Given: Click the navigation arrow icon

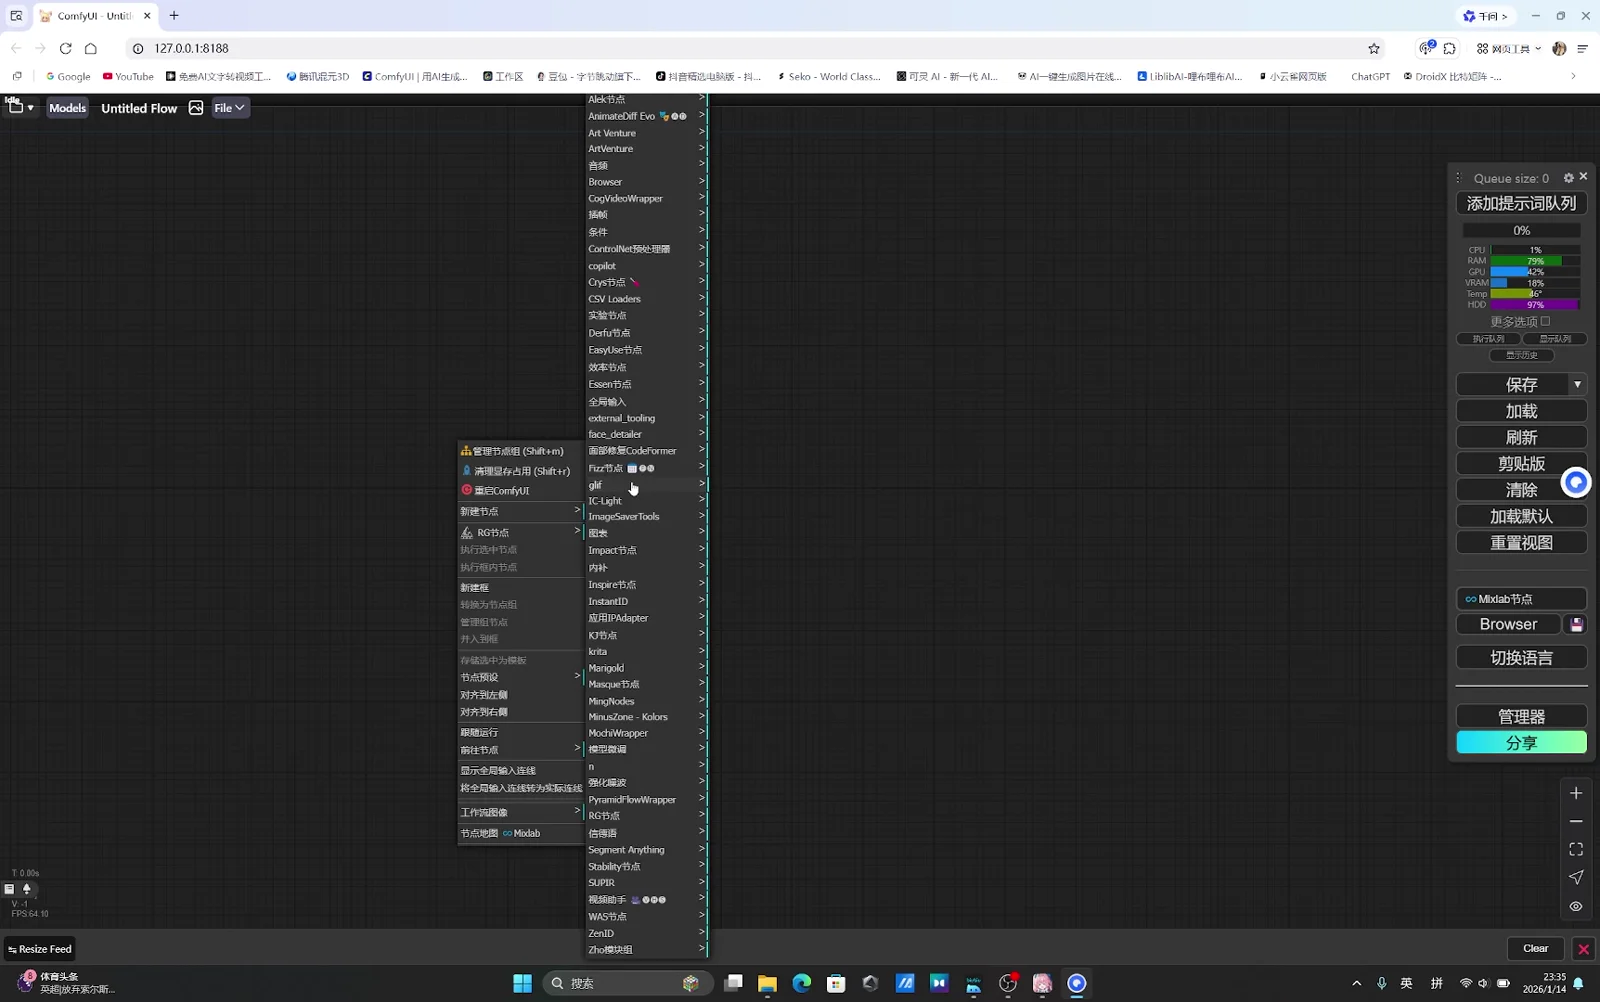Looking at the screenshot, I should 1576,877.
